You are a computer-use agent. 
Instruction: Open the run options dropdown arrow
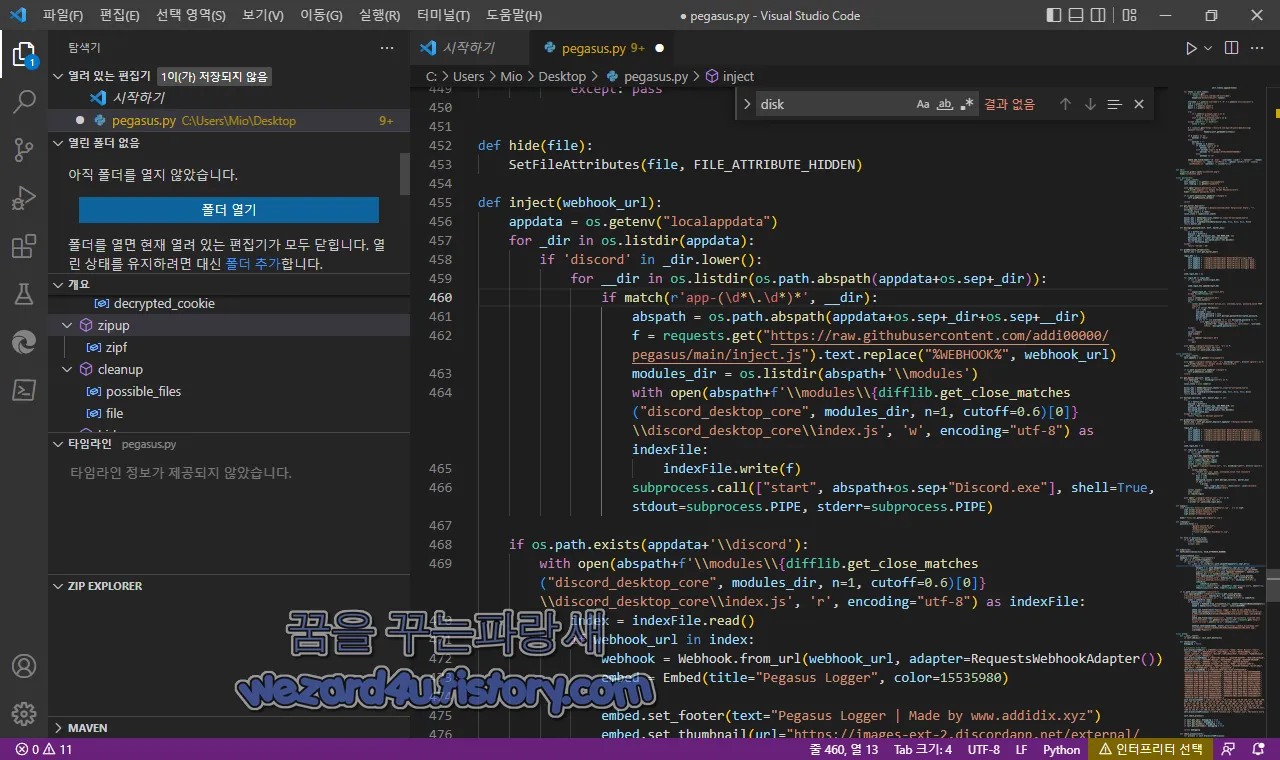1208,48
